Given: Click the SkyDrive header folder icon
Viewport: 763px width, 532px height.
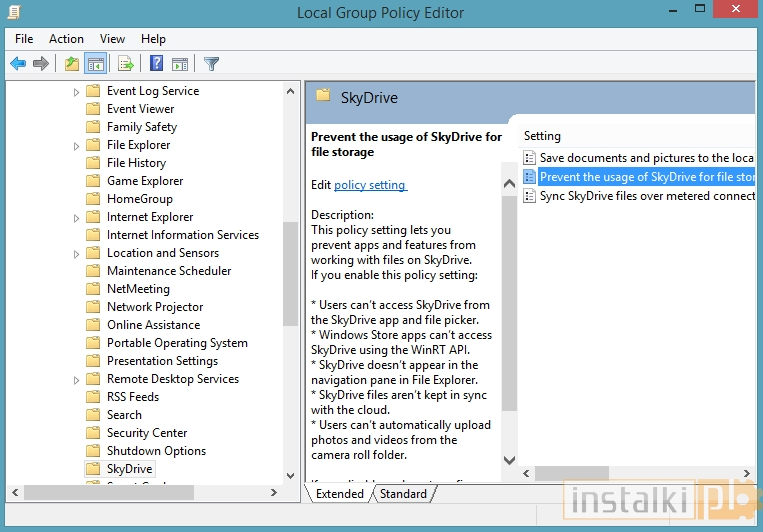Looking at the screenshot, I should [x=323, y=95].
